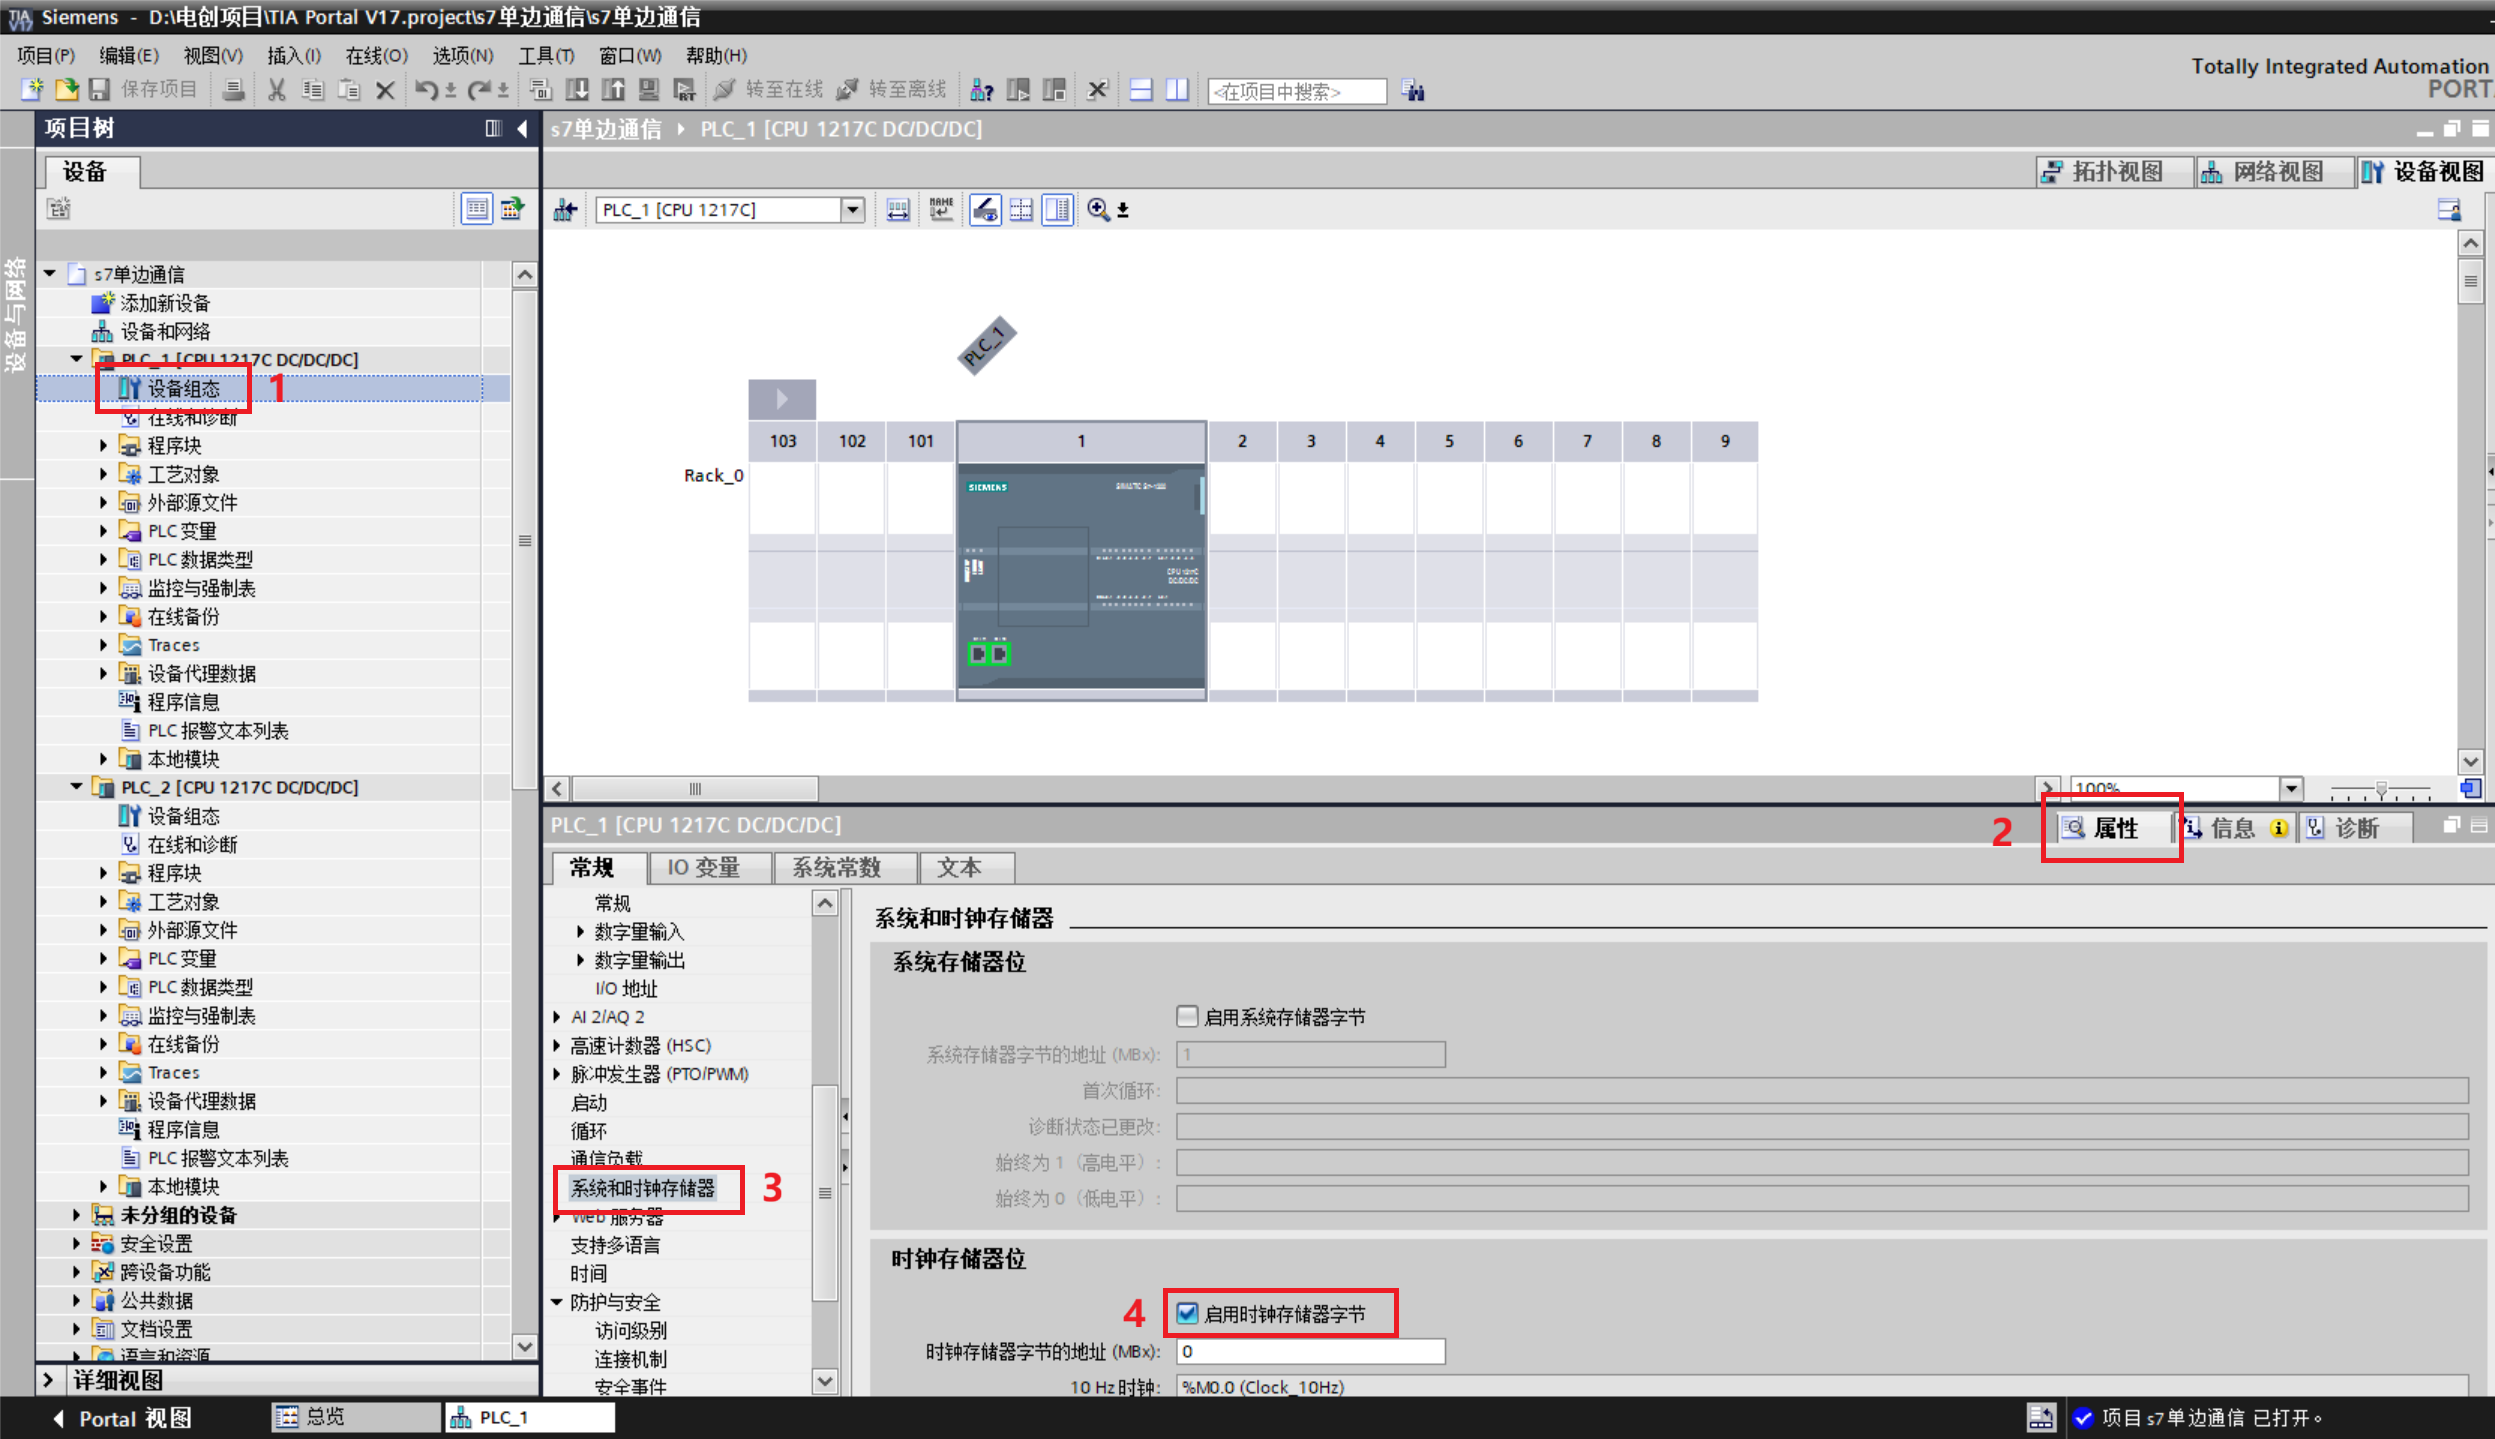The image size is (2495, 1439).
Task: Switch to the IO 变量 tab
Action: tap(703, 867)
